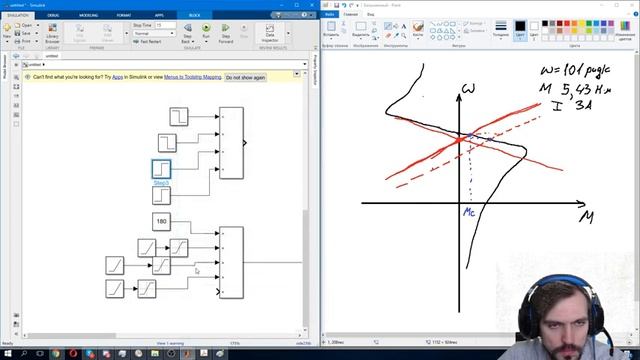Screen dimensions: 640x360
Task: Click the Stop Time input field
Action: (x=165, y=25)
